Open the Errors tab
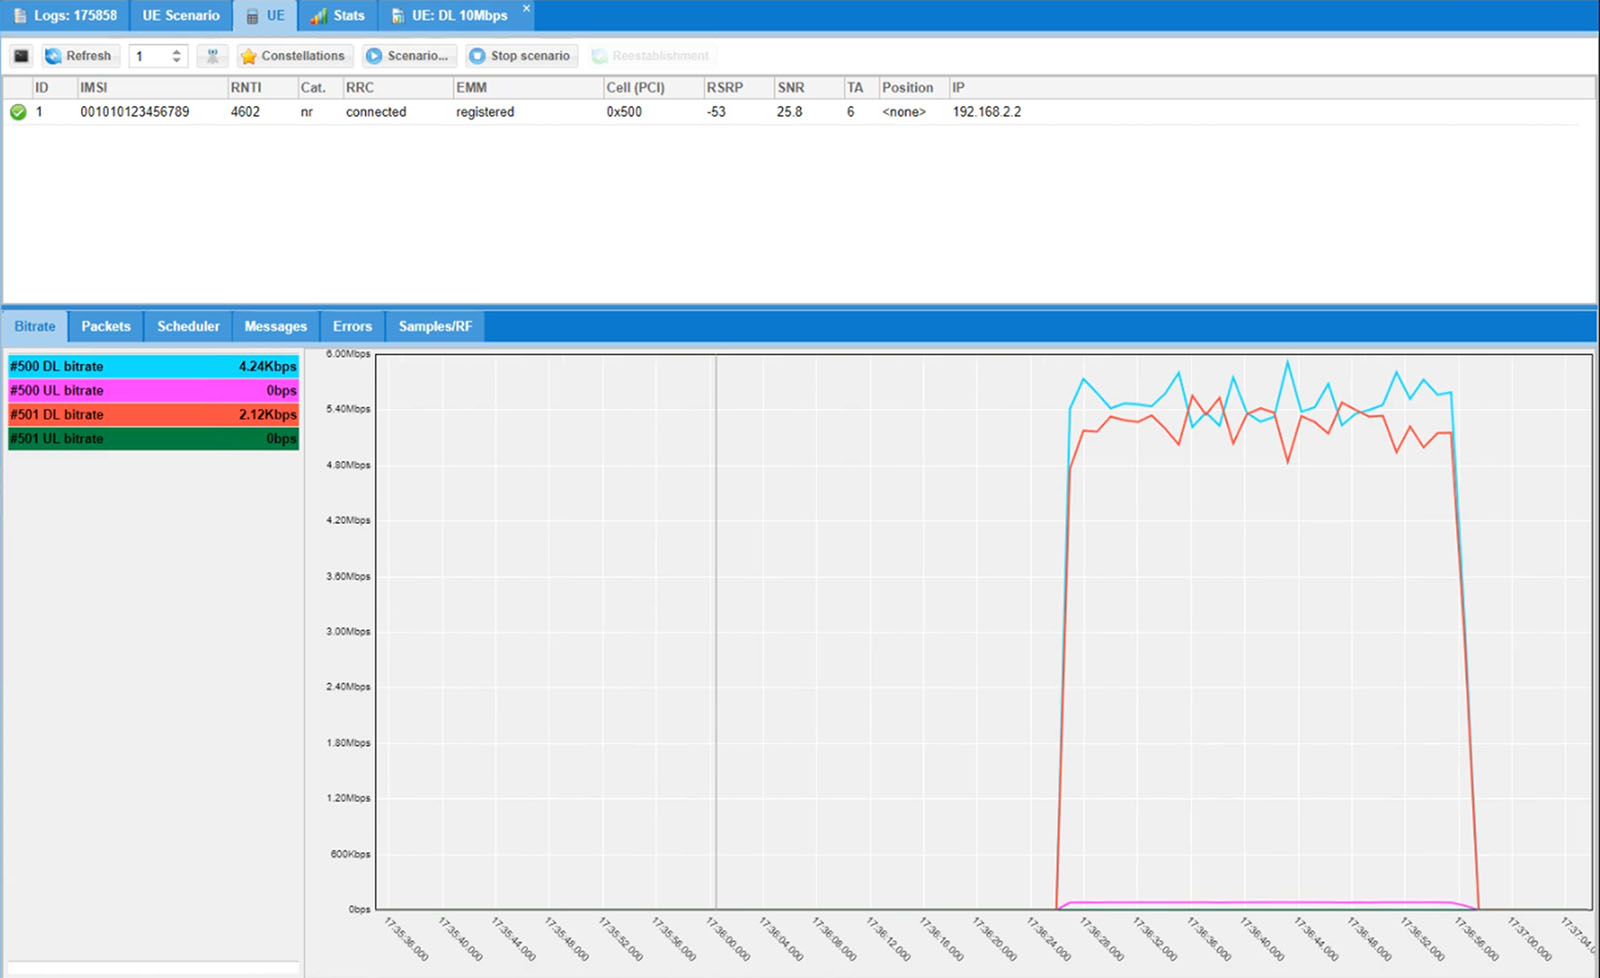Screen dimensions: 1600x978 pos(352,326)
